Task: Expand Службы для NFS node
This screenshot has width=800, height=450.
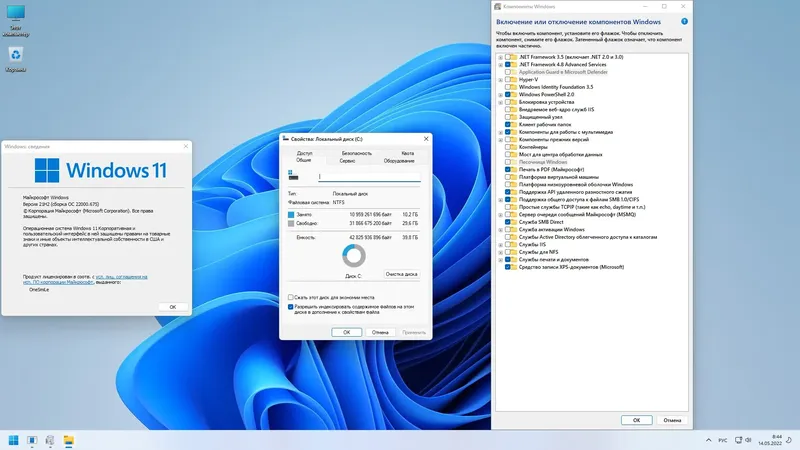Action: 501,253
